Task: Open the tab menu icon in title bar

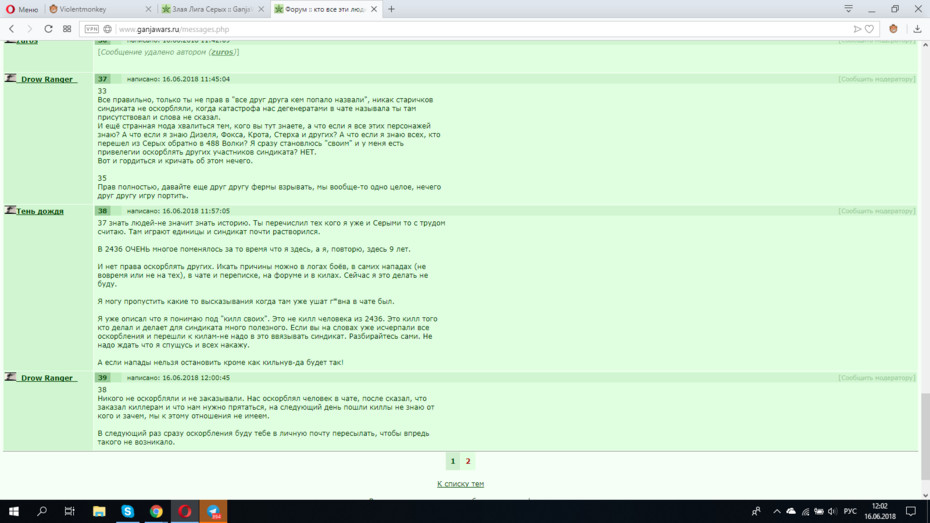Action: coord(849,9)
